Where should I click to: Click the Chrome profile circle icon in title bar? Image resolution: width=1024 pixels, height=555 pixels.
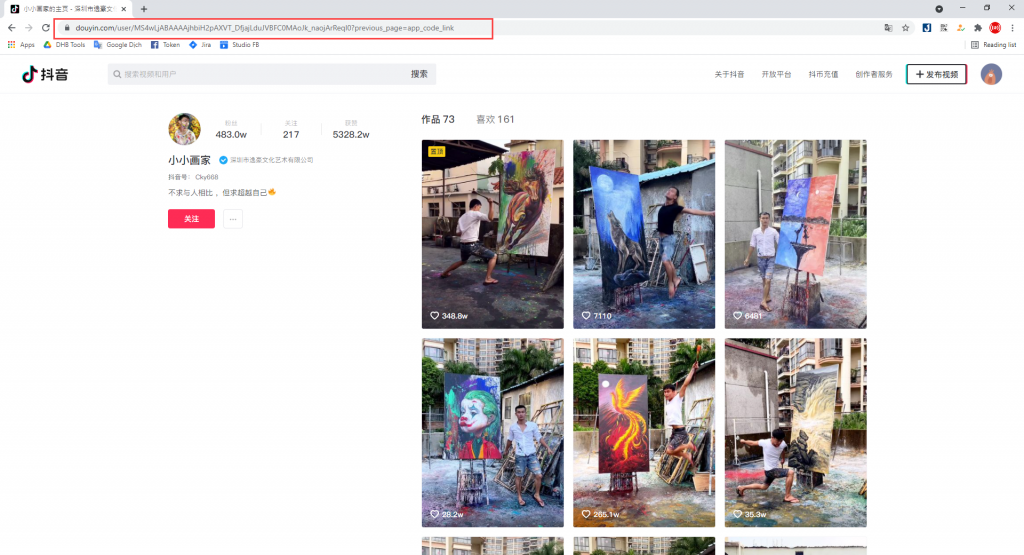[x=939, y=8]
